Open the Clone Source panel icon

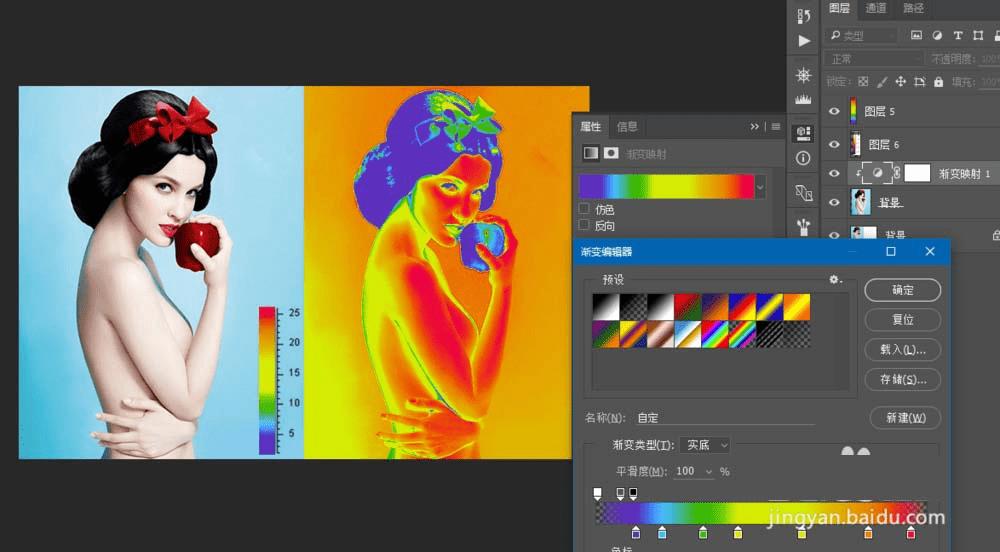(804, 192)
